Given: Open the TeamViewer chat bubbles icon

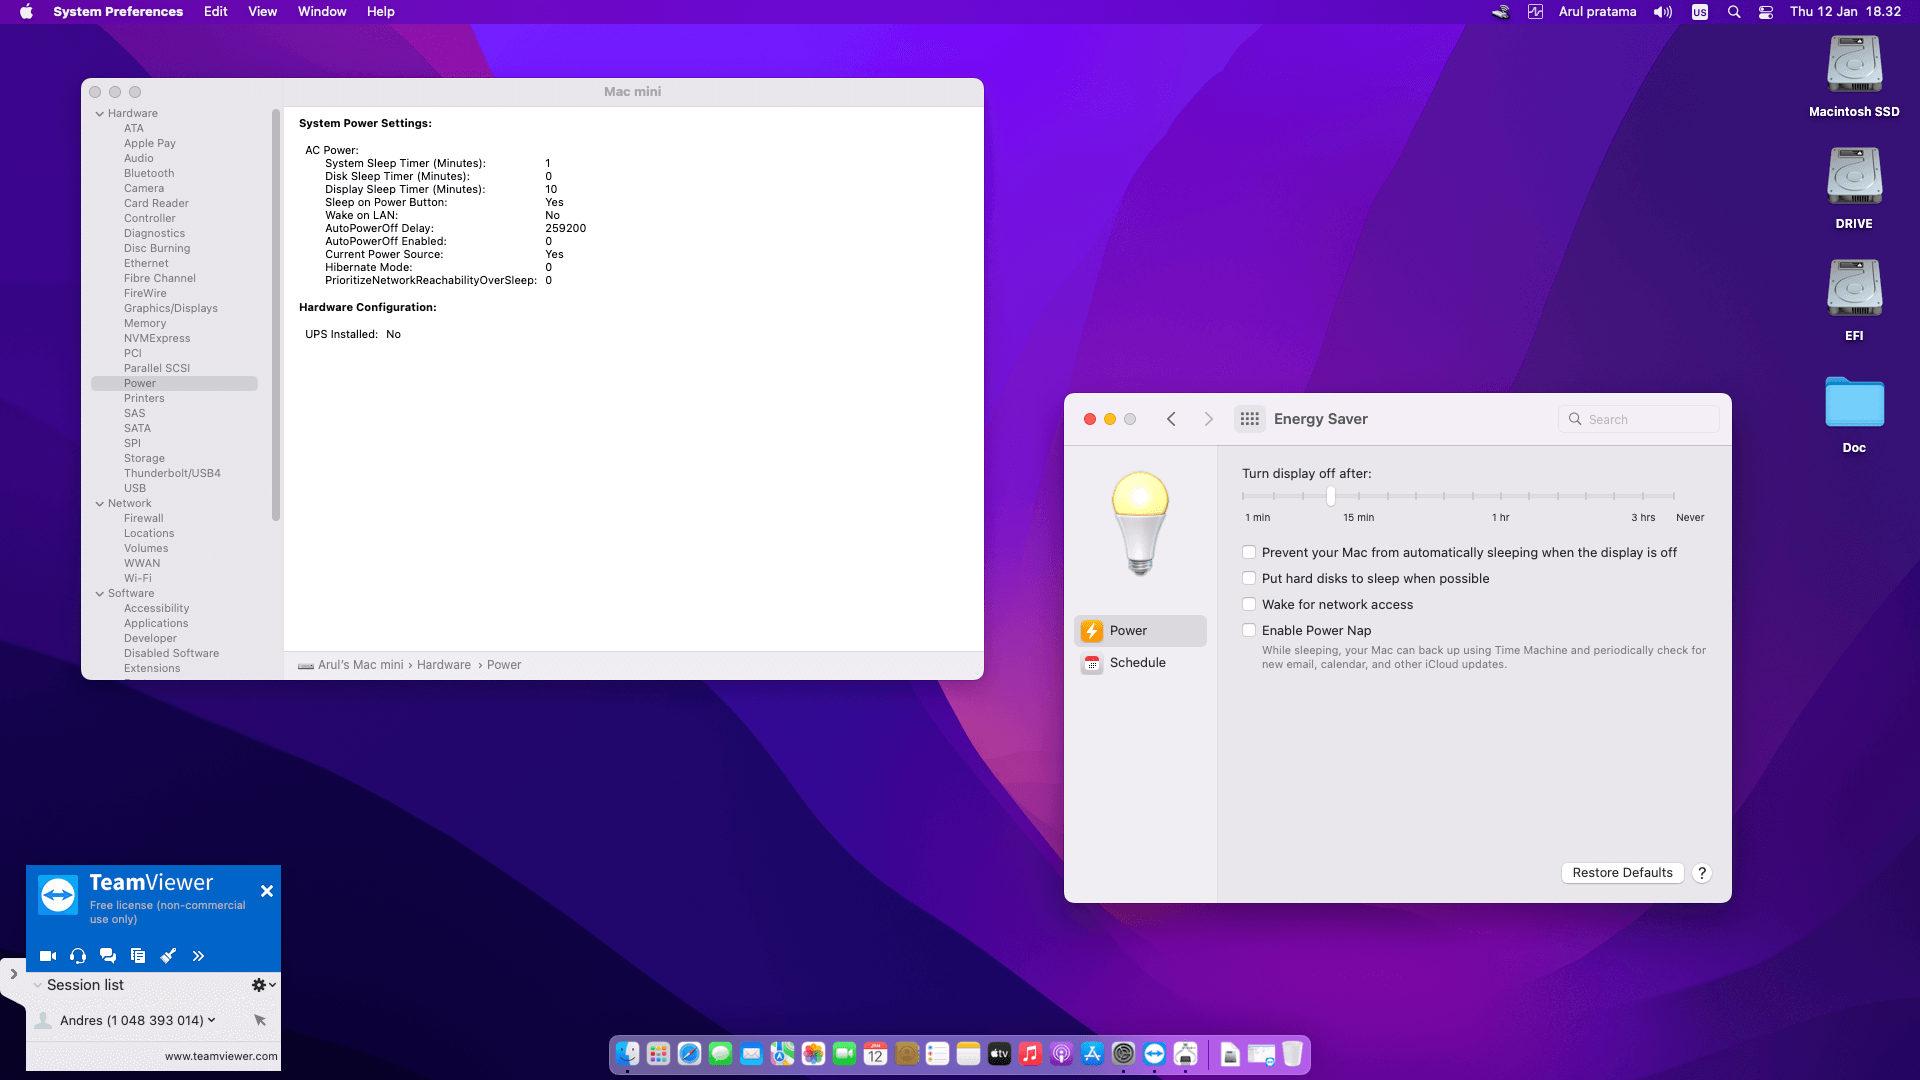Looking at the screenshot, I should point(108,956).
